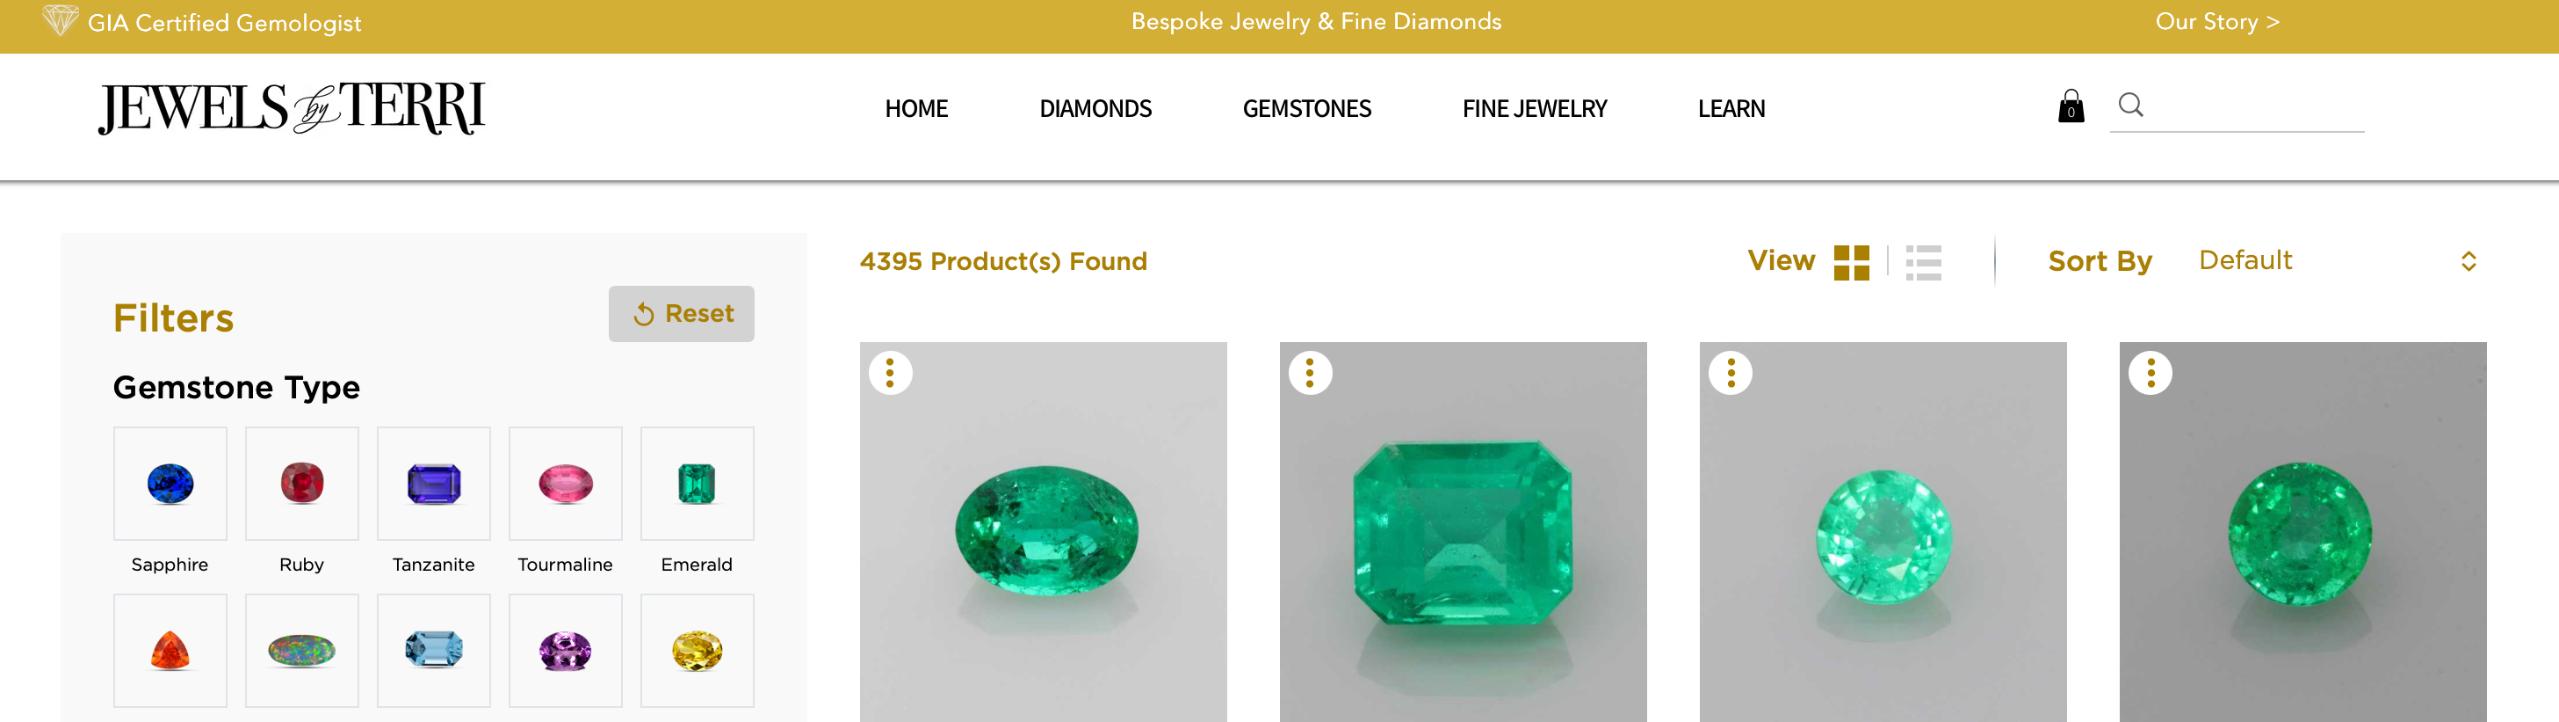Open the Sort By Default dropdown
This screenshot has height=722, width=2559.
2337,261
